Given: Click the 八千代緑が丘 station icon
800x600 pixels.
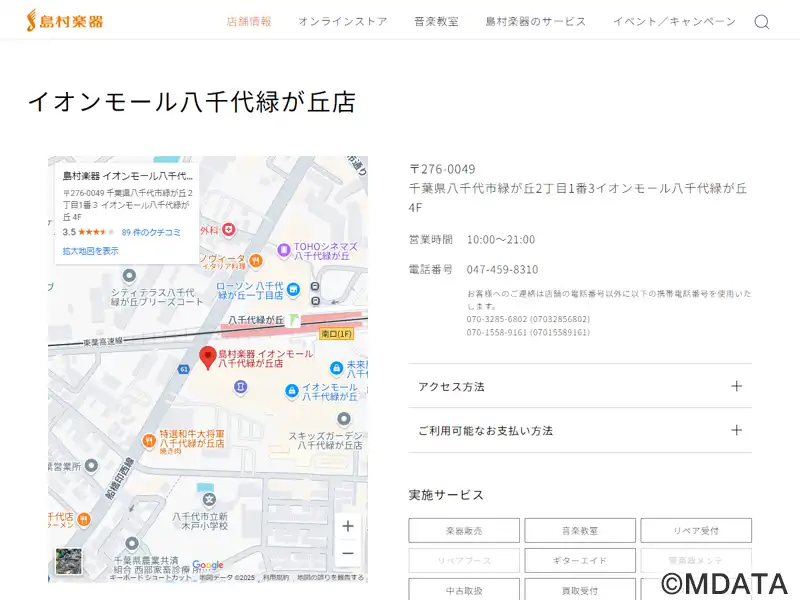Looking at the screenshot, I should (293, 320).
